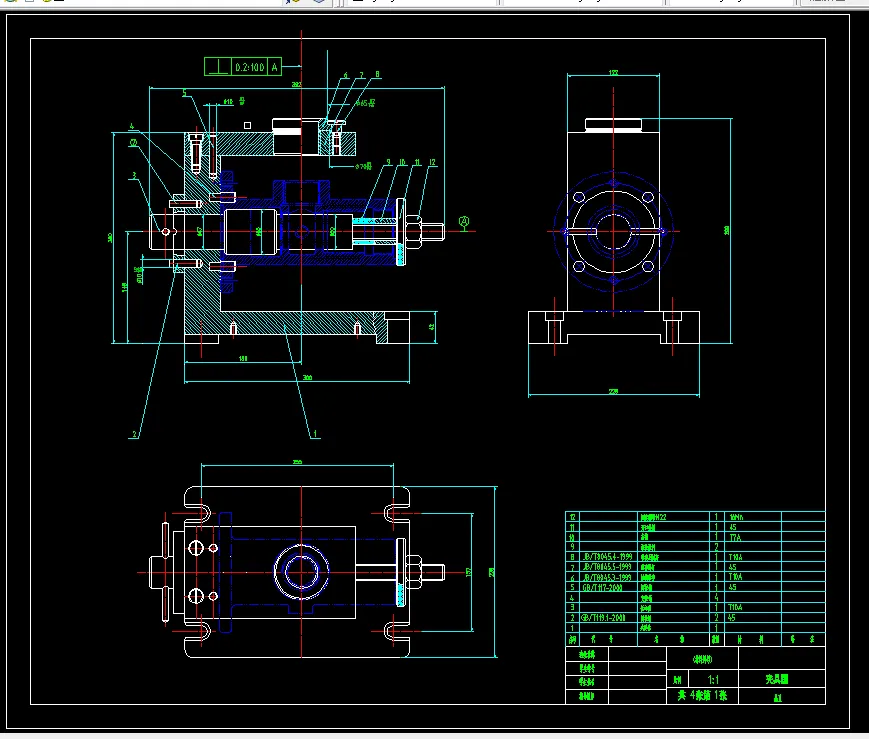The width and height of the screenshot is (869, 739).
Task: Click quantity 4 in parts list row 4
Action: coord(717,598)
